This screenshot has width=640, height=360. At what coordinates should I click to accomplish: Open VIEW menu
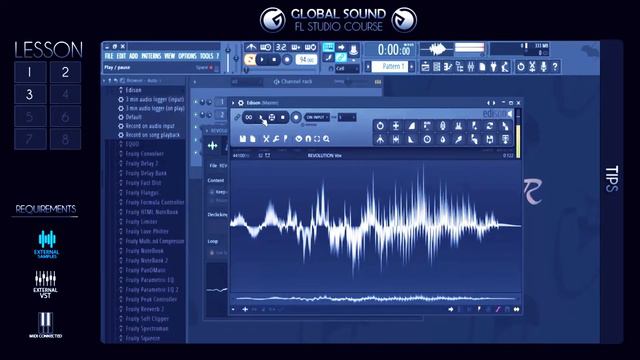169,56
